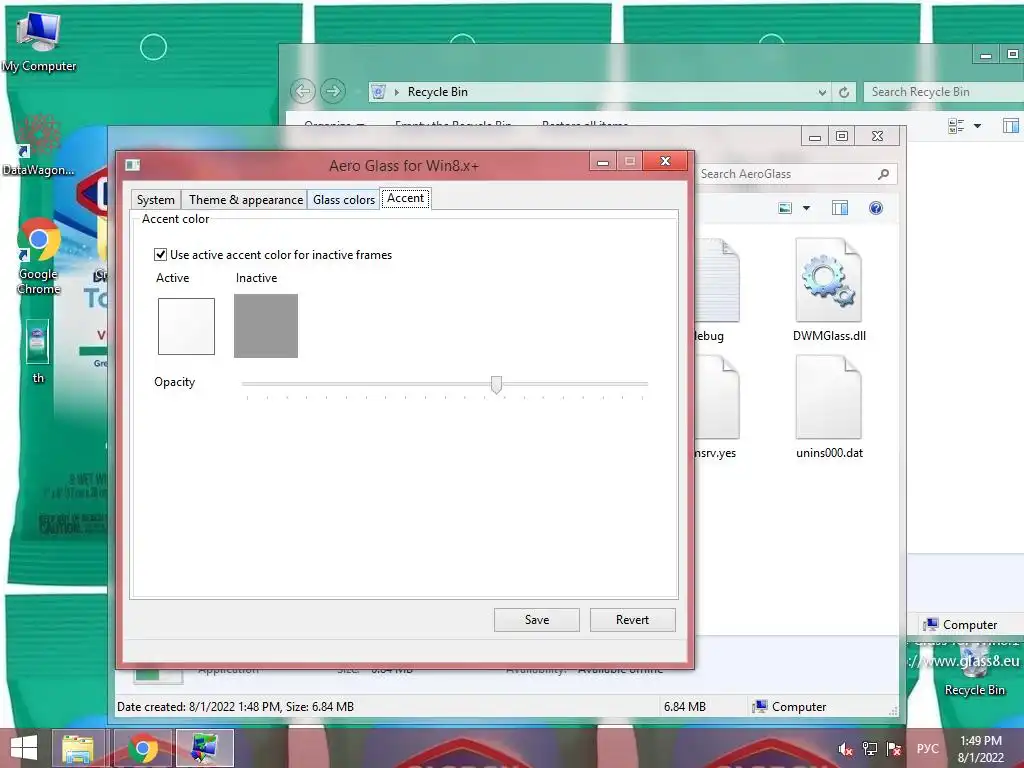This screenshot has height=768, width=1024.
Task: Switch to Theme & appearance tab
Action: [246, 200]
